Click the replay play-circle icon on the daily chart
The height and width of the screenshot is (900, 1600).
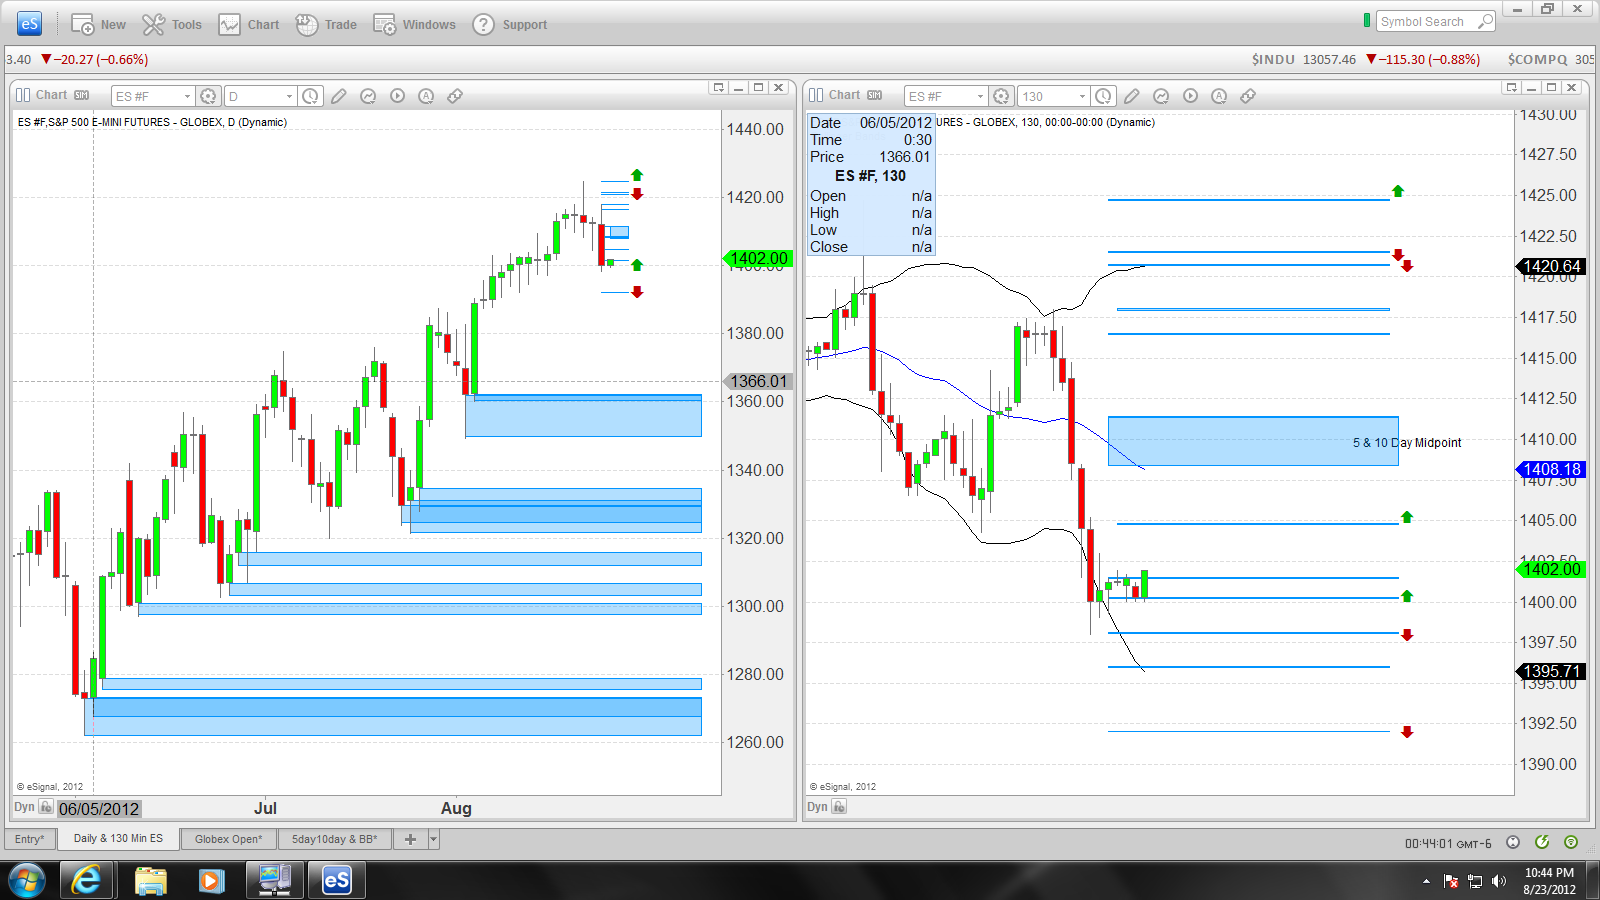(397, 96)
